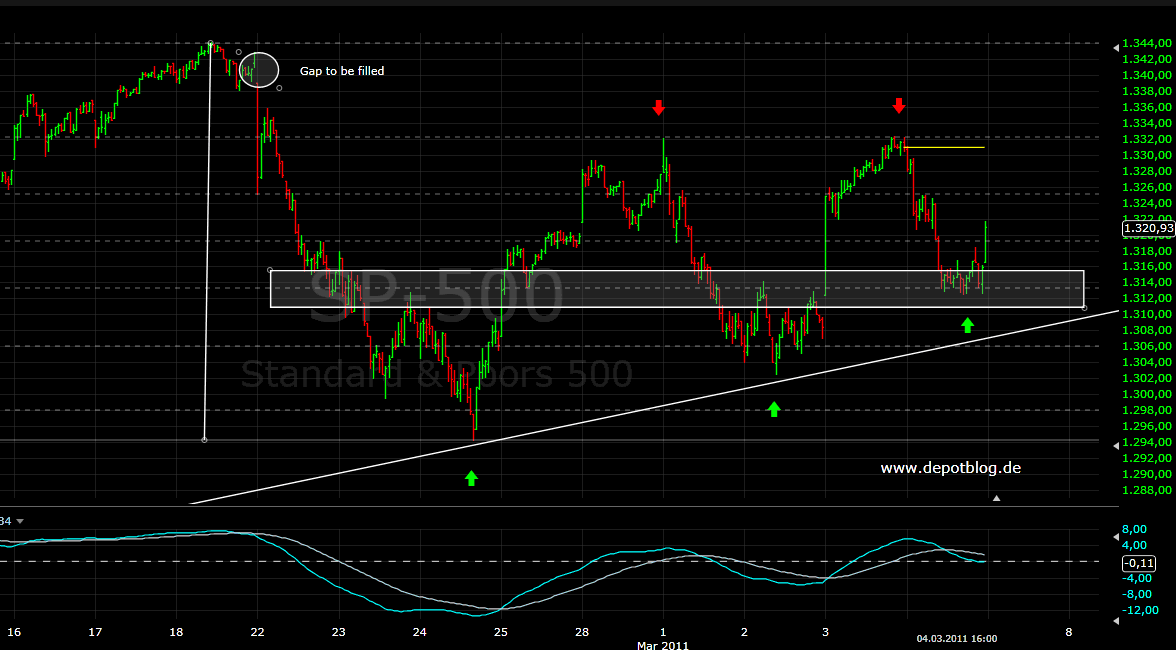Grab the right-corner handle of the support rectangle
The height and width of the screenshot is (650, 1176).
[x=1085, y=307]
